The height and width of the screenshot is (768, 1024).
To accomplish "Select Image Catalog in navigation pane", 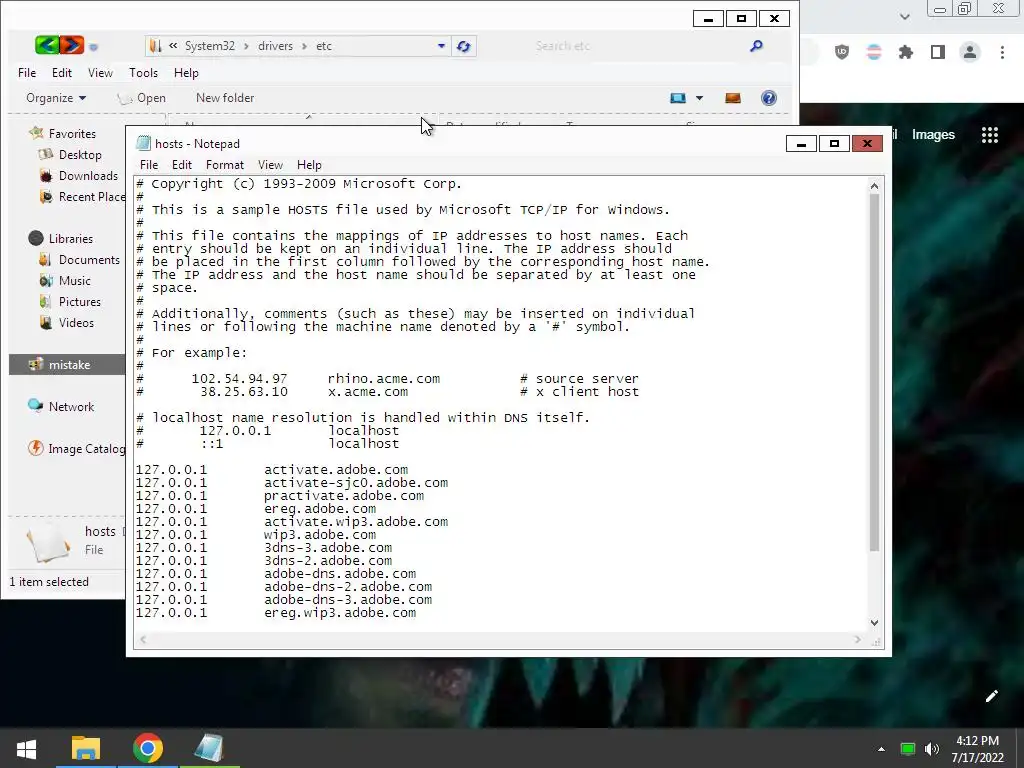I will [77, 449].
